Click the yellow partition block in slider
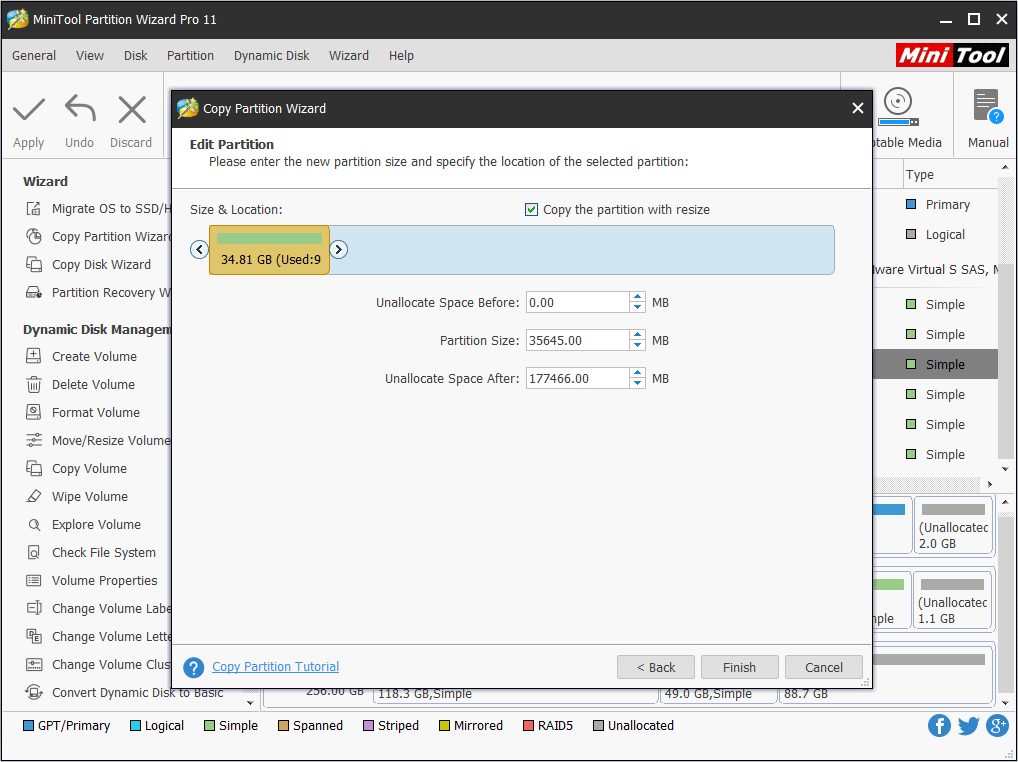 [269, 250]
